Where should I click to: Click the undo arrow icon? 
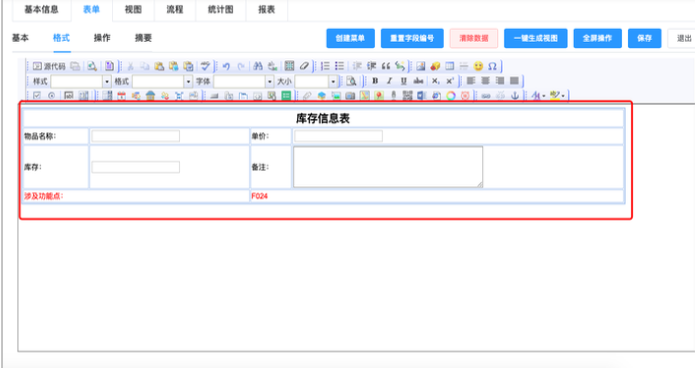click(x=226, y=67)
